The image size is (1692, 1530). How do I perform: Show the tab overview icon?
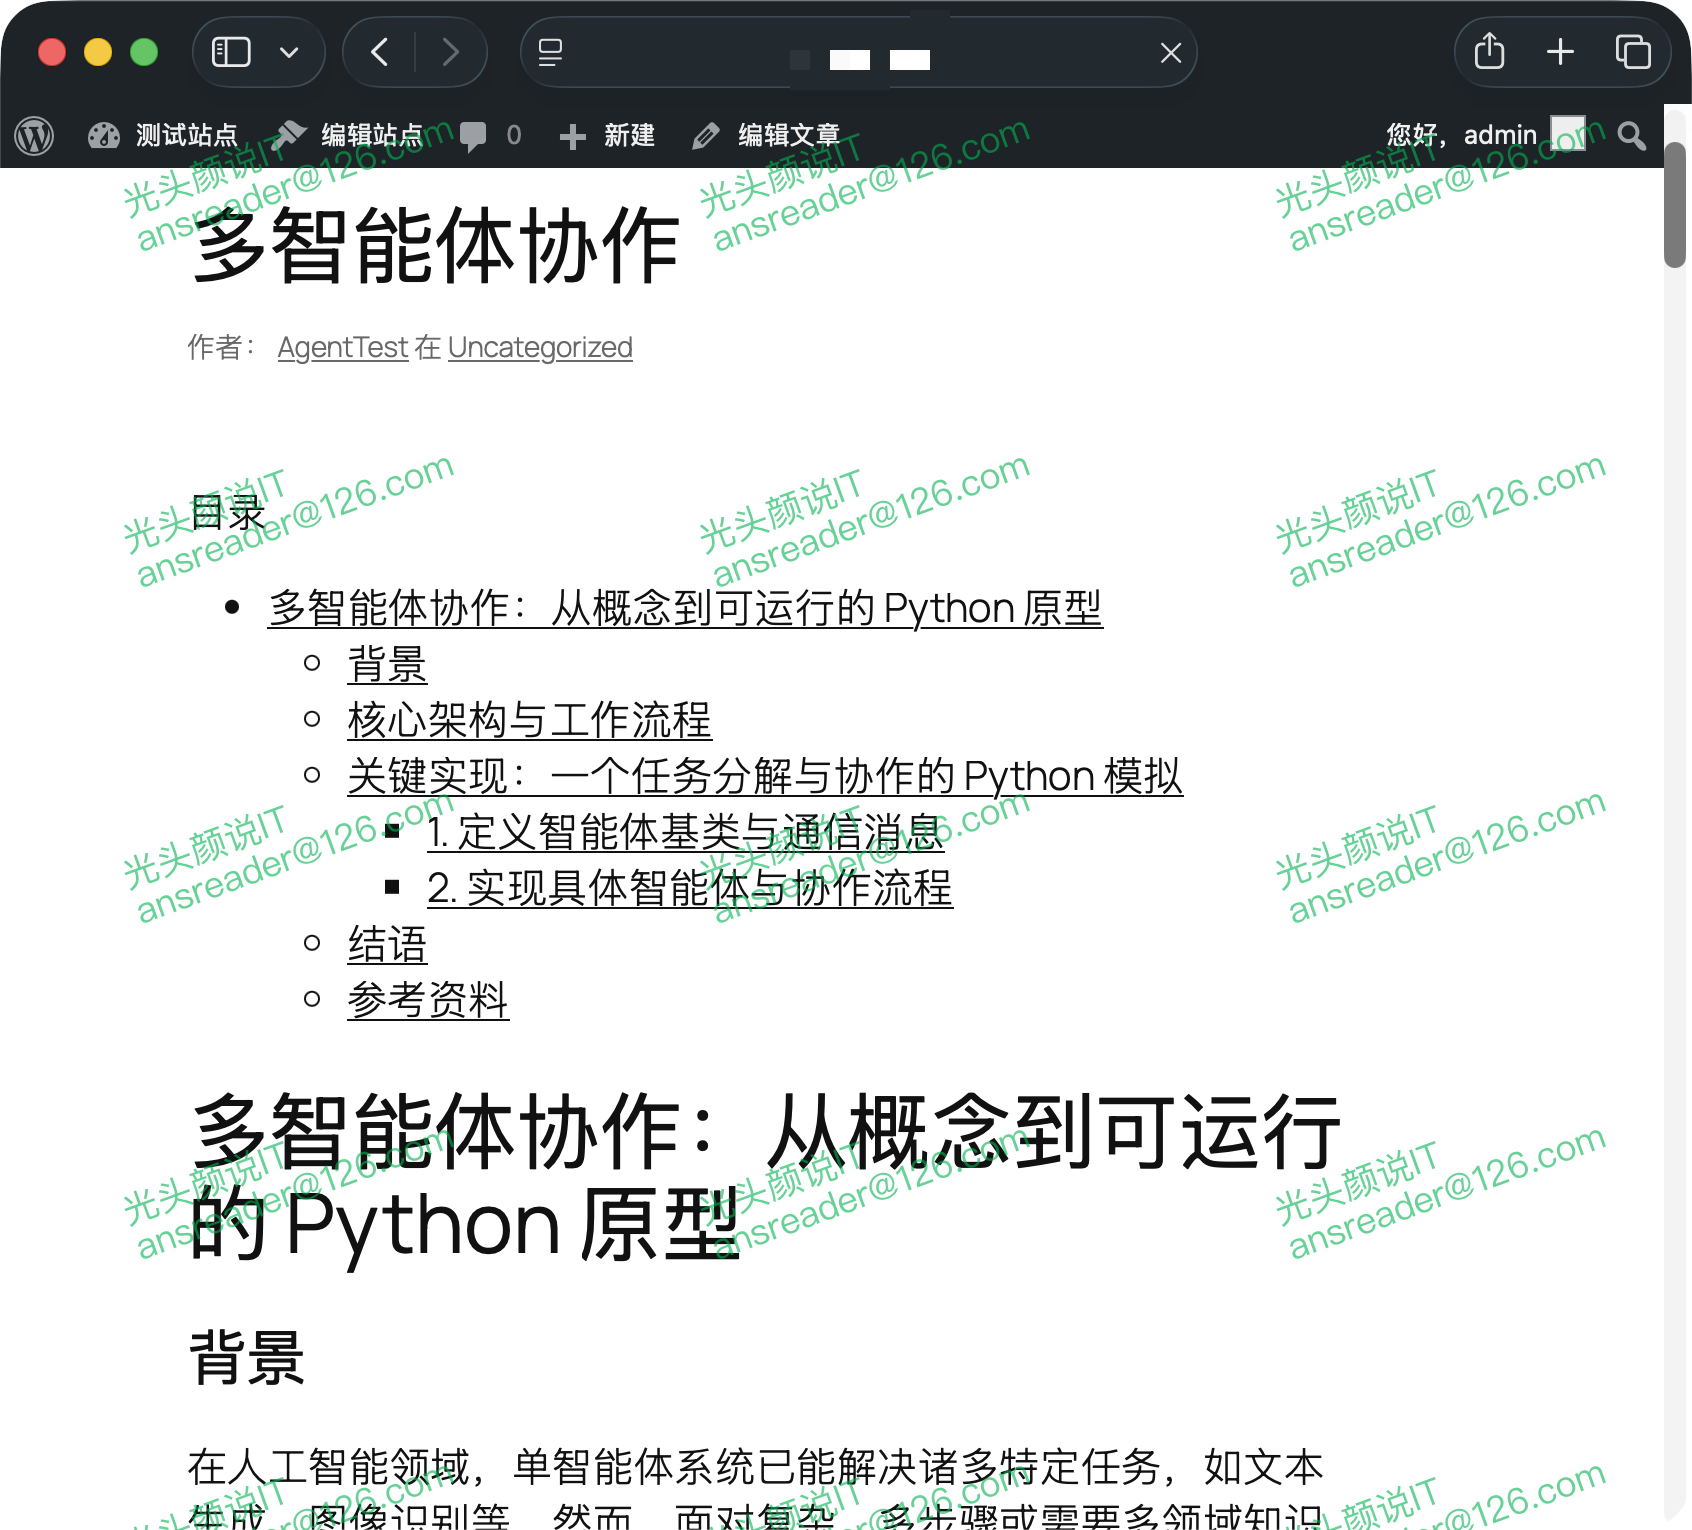click(1632, 52)
